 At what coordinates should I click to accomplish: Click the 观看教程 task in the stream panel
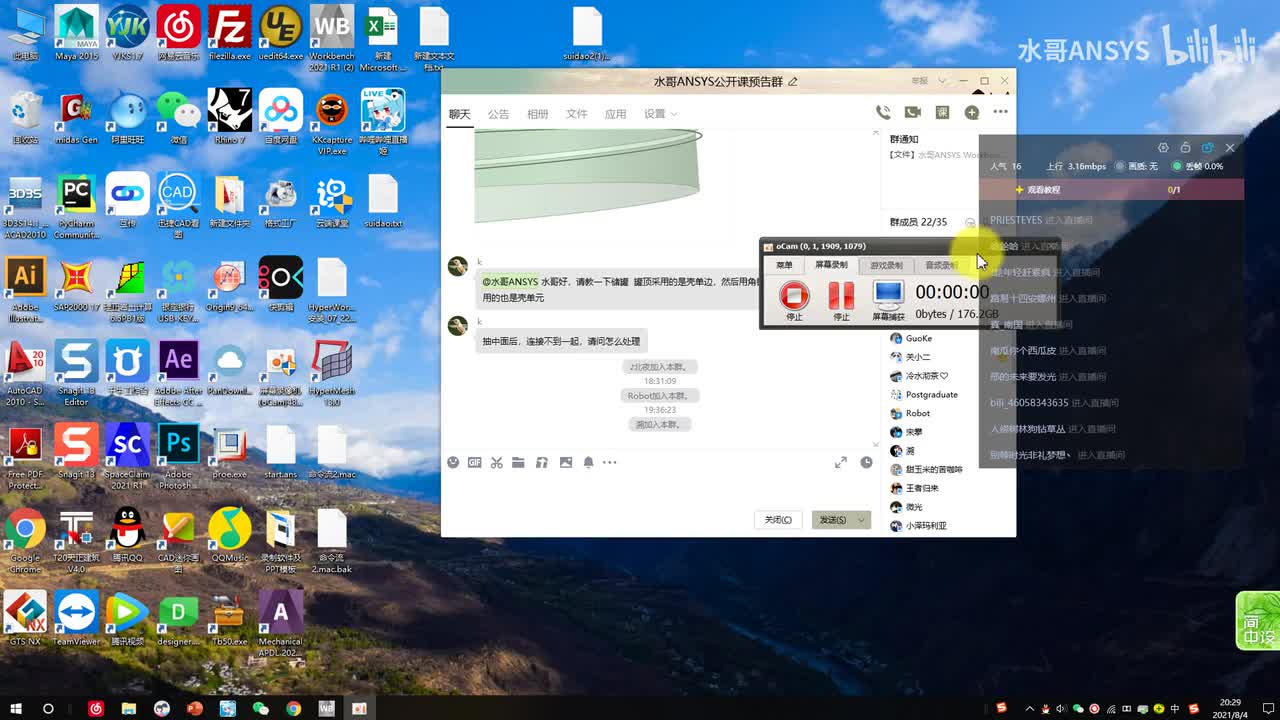(x=1112, y=189)
